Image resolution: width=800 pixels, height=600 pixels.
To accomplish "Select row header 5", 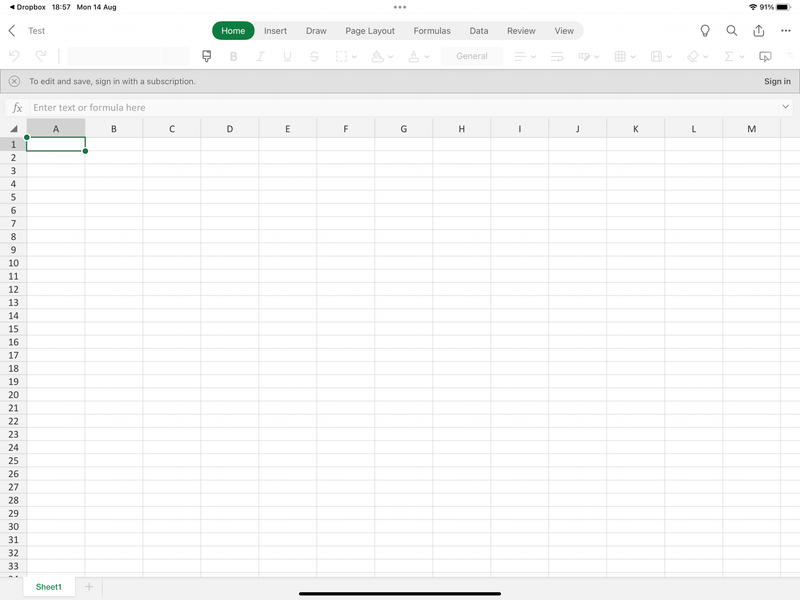I will tap(13, 197).
